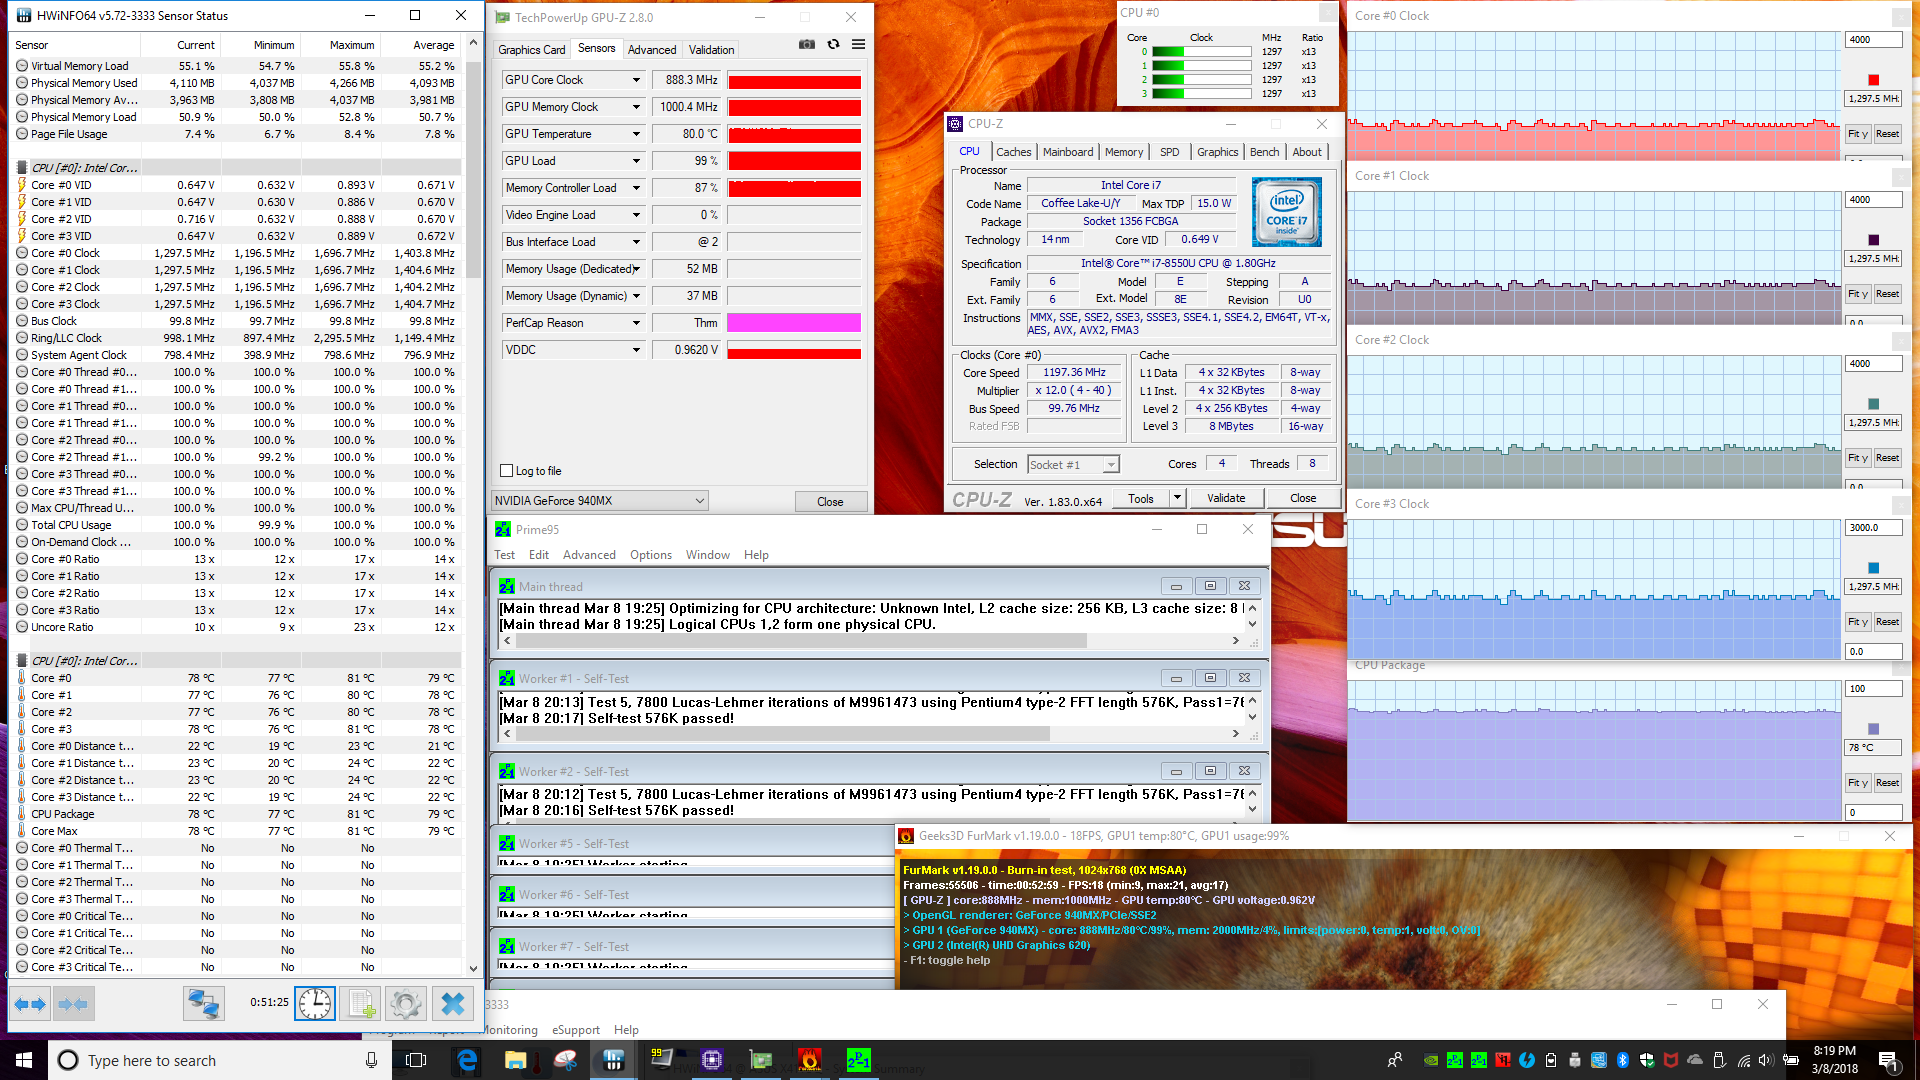The width and height of the screenshot is (1920, 1080).
Task: Click GPU-Z camera screenshot icon
Action: 806,44
